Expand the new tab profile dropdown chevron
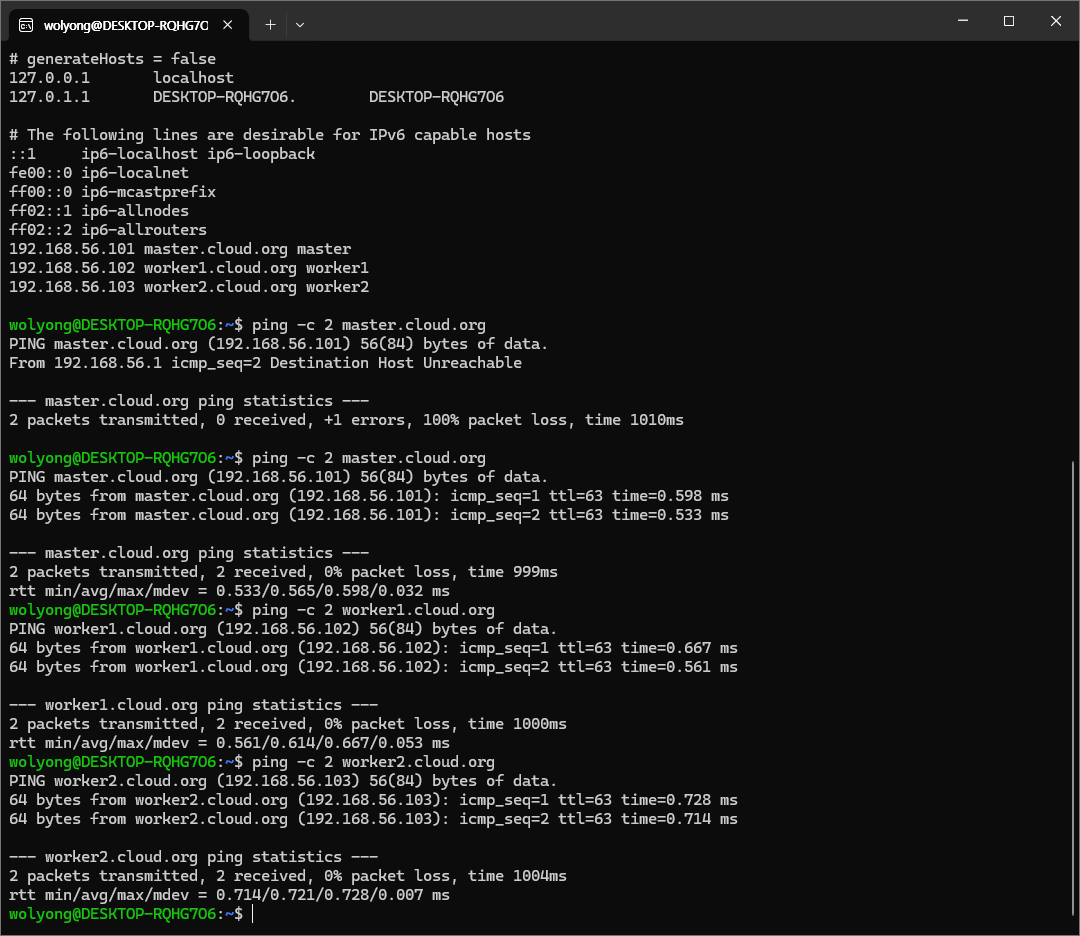 [x=300, y=25]
